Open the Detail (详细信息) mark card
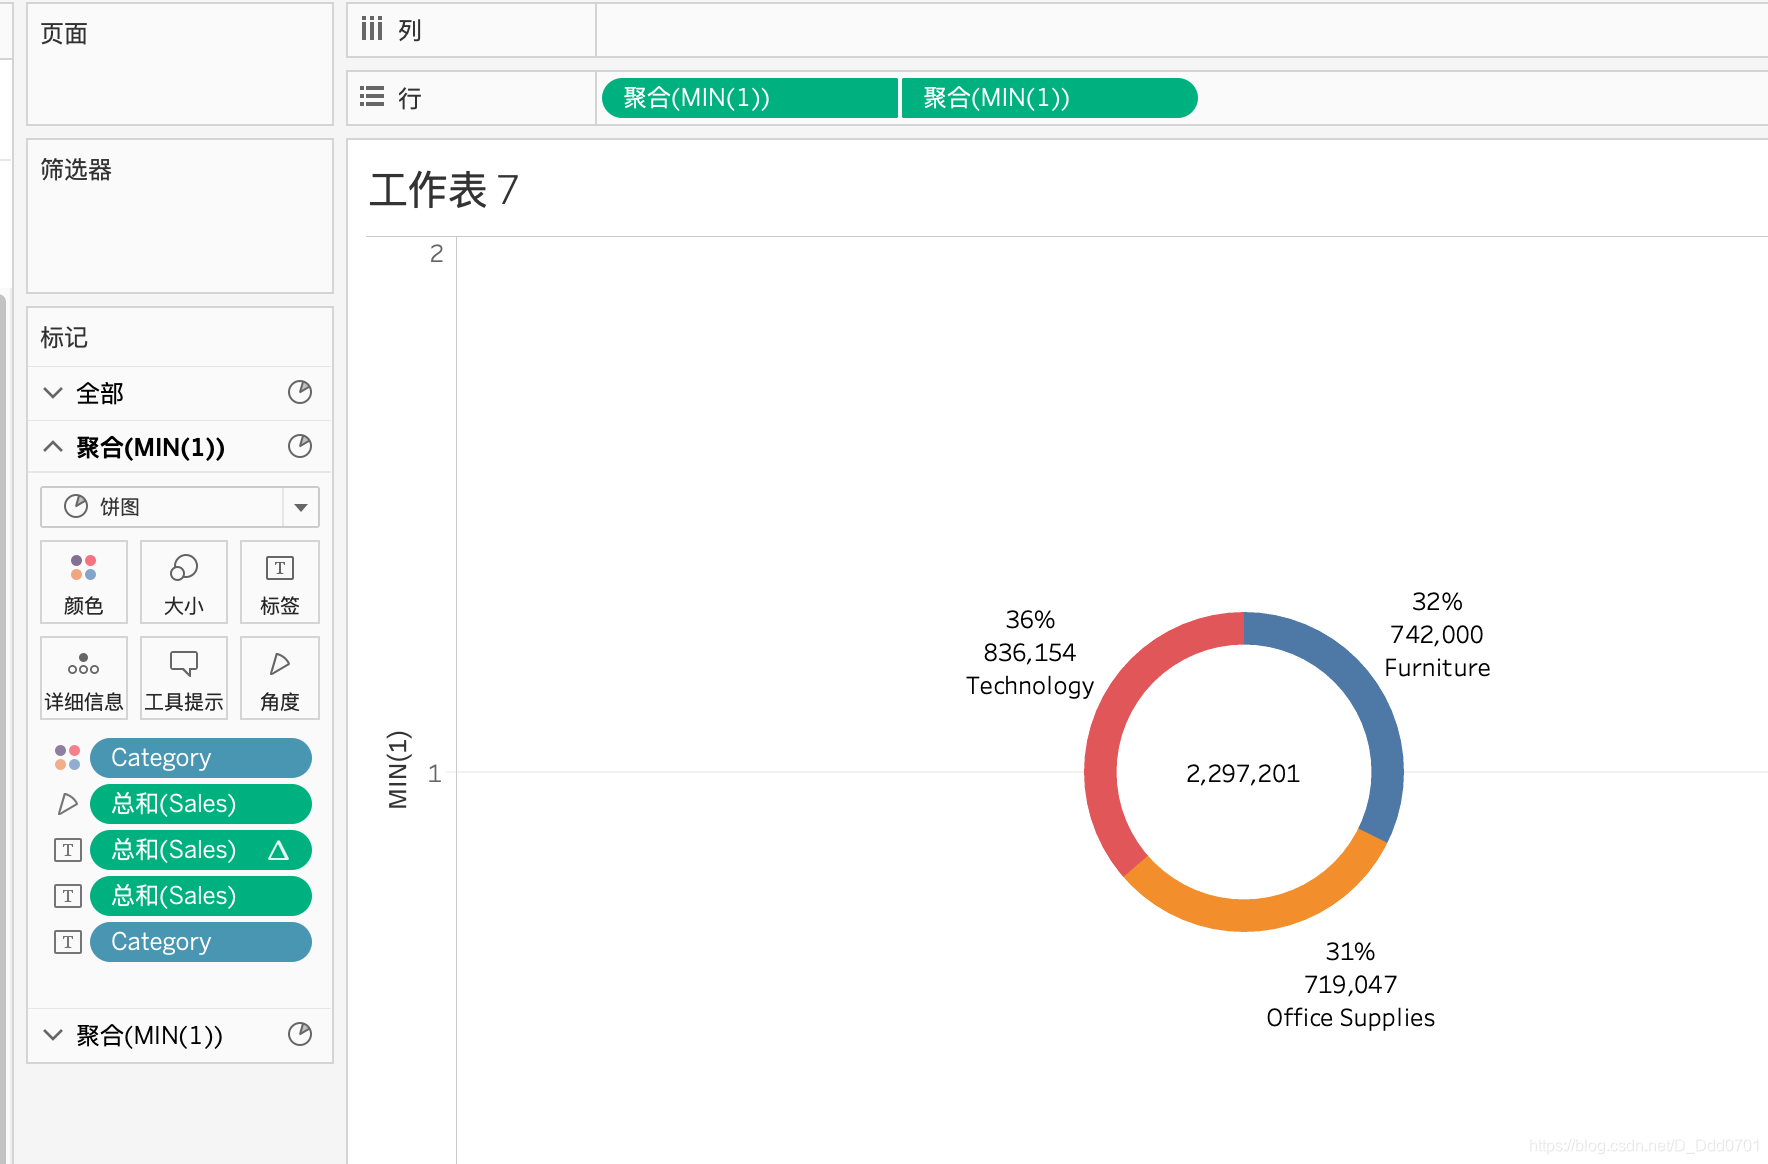Image resolution: width=1768 pixels, height=1164 pixels. [x=84, y=678]
